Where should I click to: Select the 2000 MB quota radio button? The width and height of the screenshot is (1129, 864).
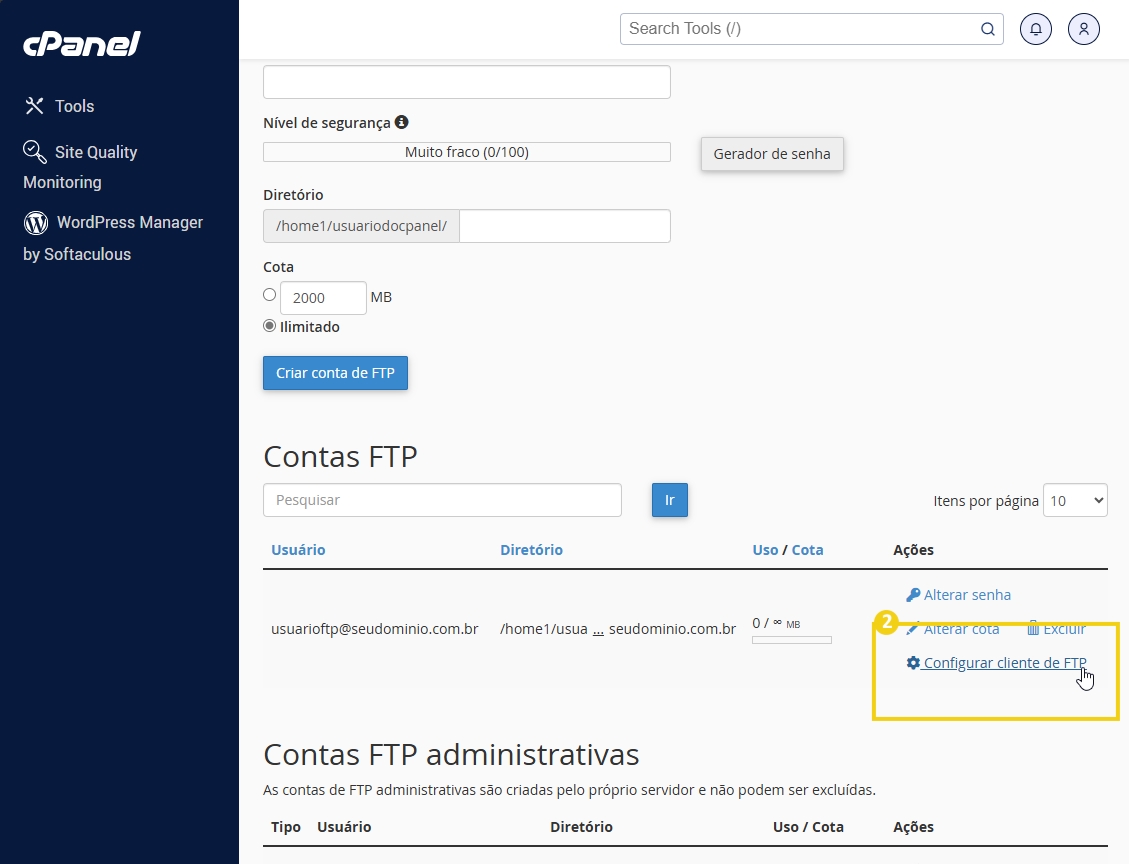tap(269, 294)
